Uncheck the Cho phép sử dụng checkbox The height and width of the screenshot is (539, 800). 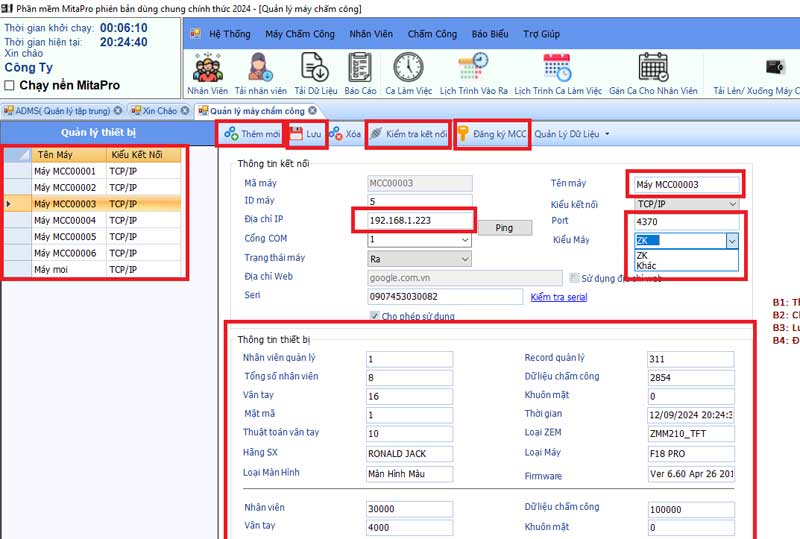pyautogui.click(x=375, y=316)
